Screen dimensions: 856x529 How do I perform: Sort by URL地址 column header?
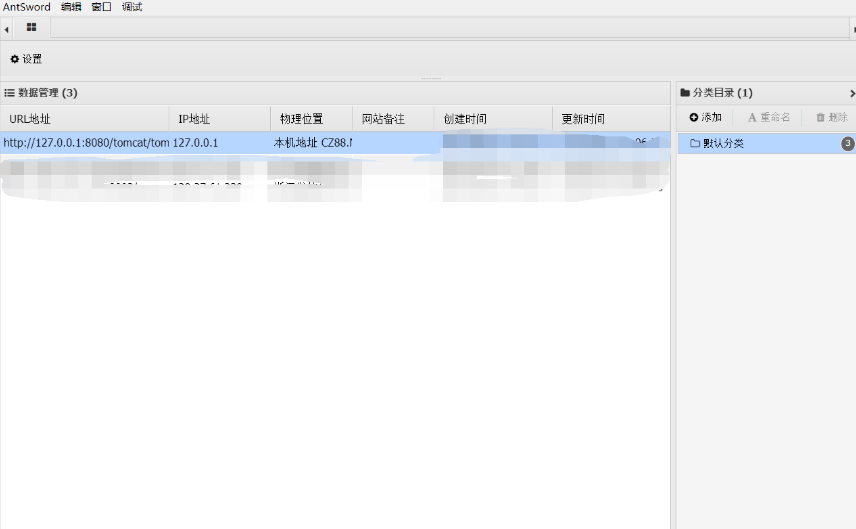coord(85,118)
